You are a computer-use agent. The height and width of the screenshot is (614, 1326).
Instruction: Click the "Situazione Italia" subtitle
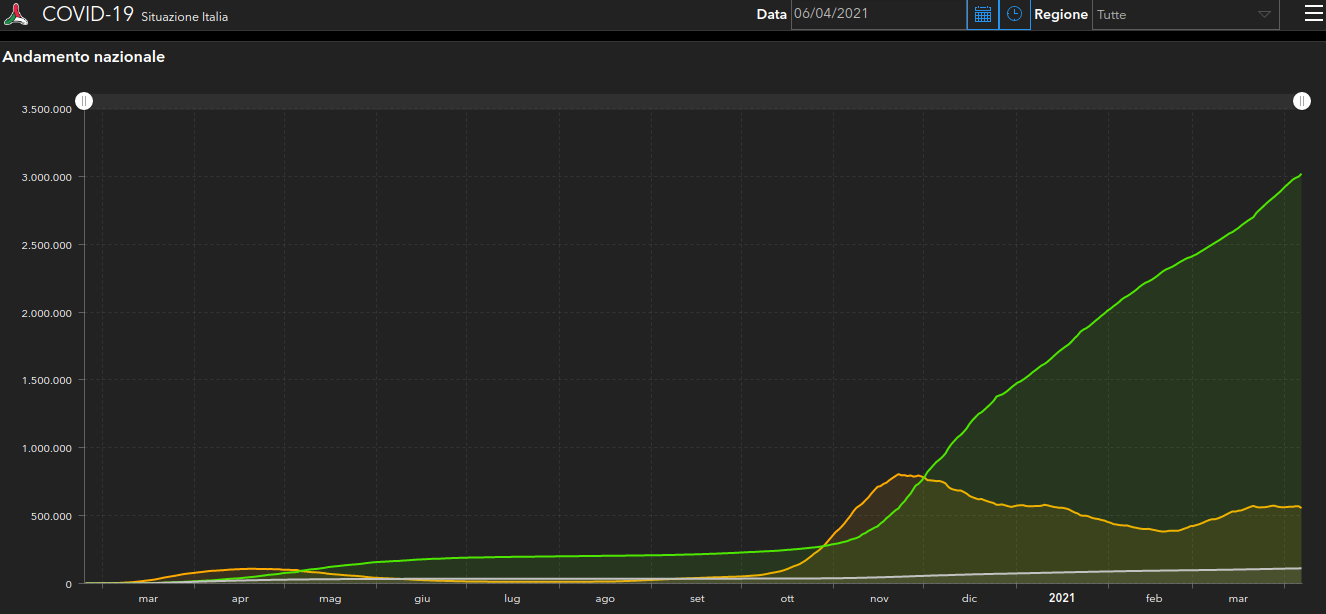point(184,17)
